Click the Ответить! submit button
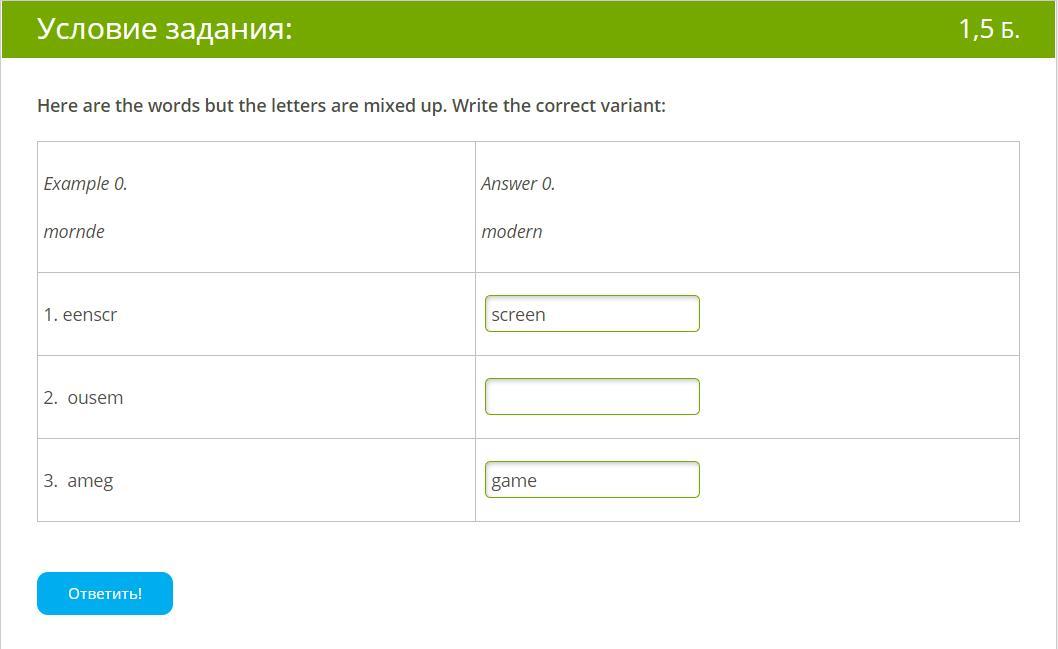 (x=105, y=593)
